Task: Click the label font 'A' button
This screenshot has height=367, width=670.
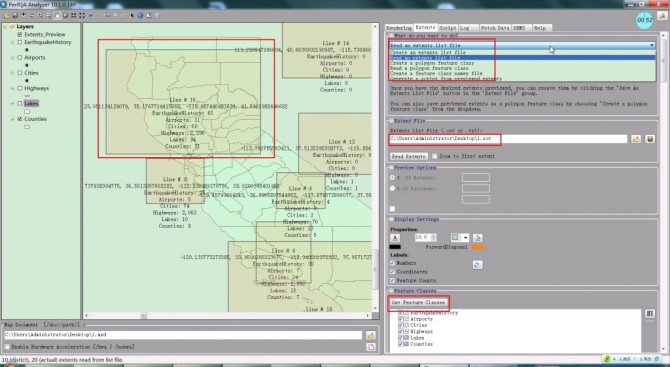Action: 395,238
